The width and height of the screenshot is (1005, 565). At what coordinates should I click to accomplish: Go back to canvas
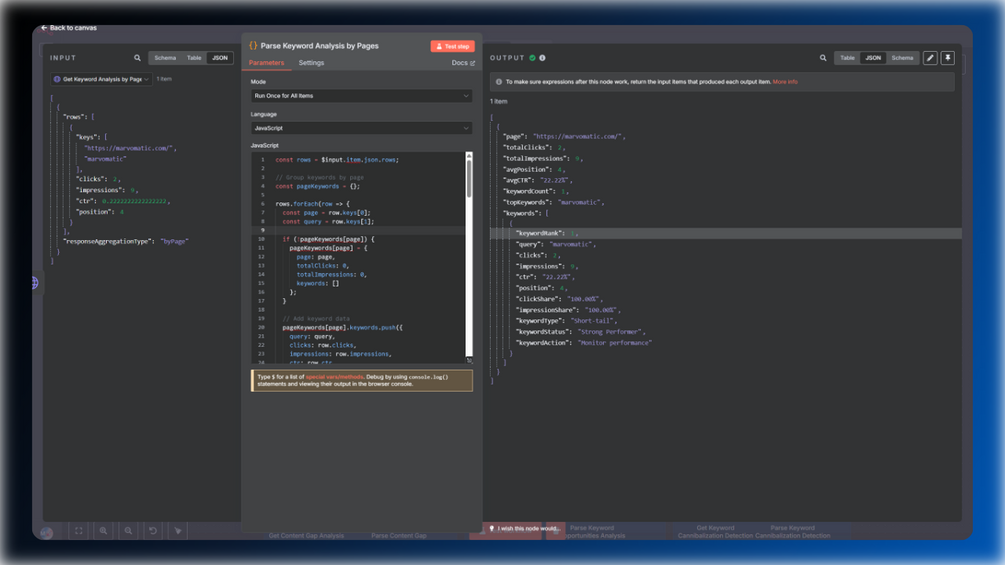click(x=69, y=28)
